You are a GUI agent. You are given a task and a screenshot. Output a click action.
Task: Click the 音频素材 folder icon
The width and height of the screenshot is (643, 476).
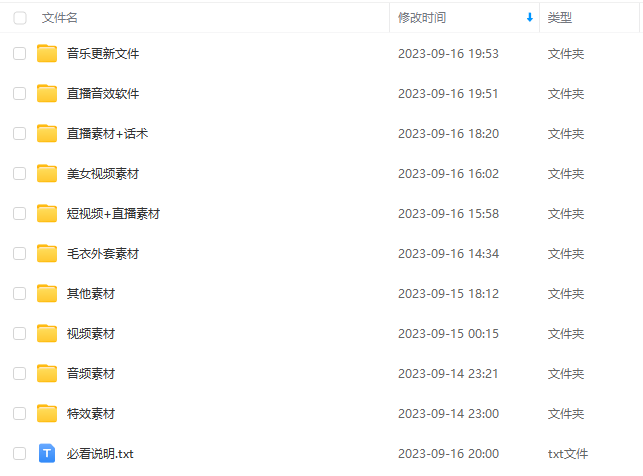coord(47,374)
